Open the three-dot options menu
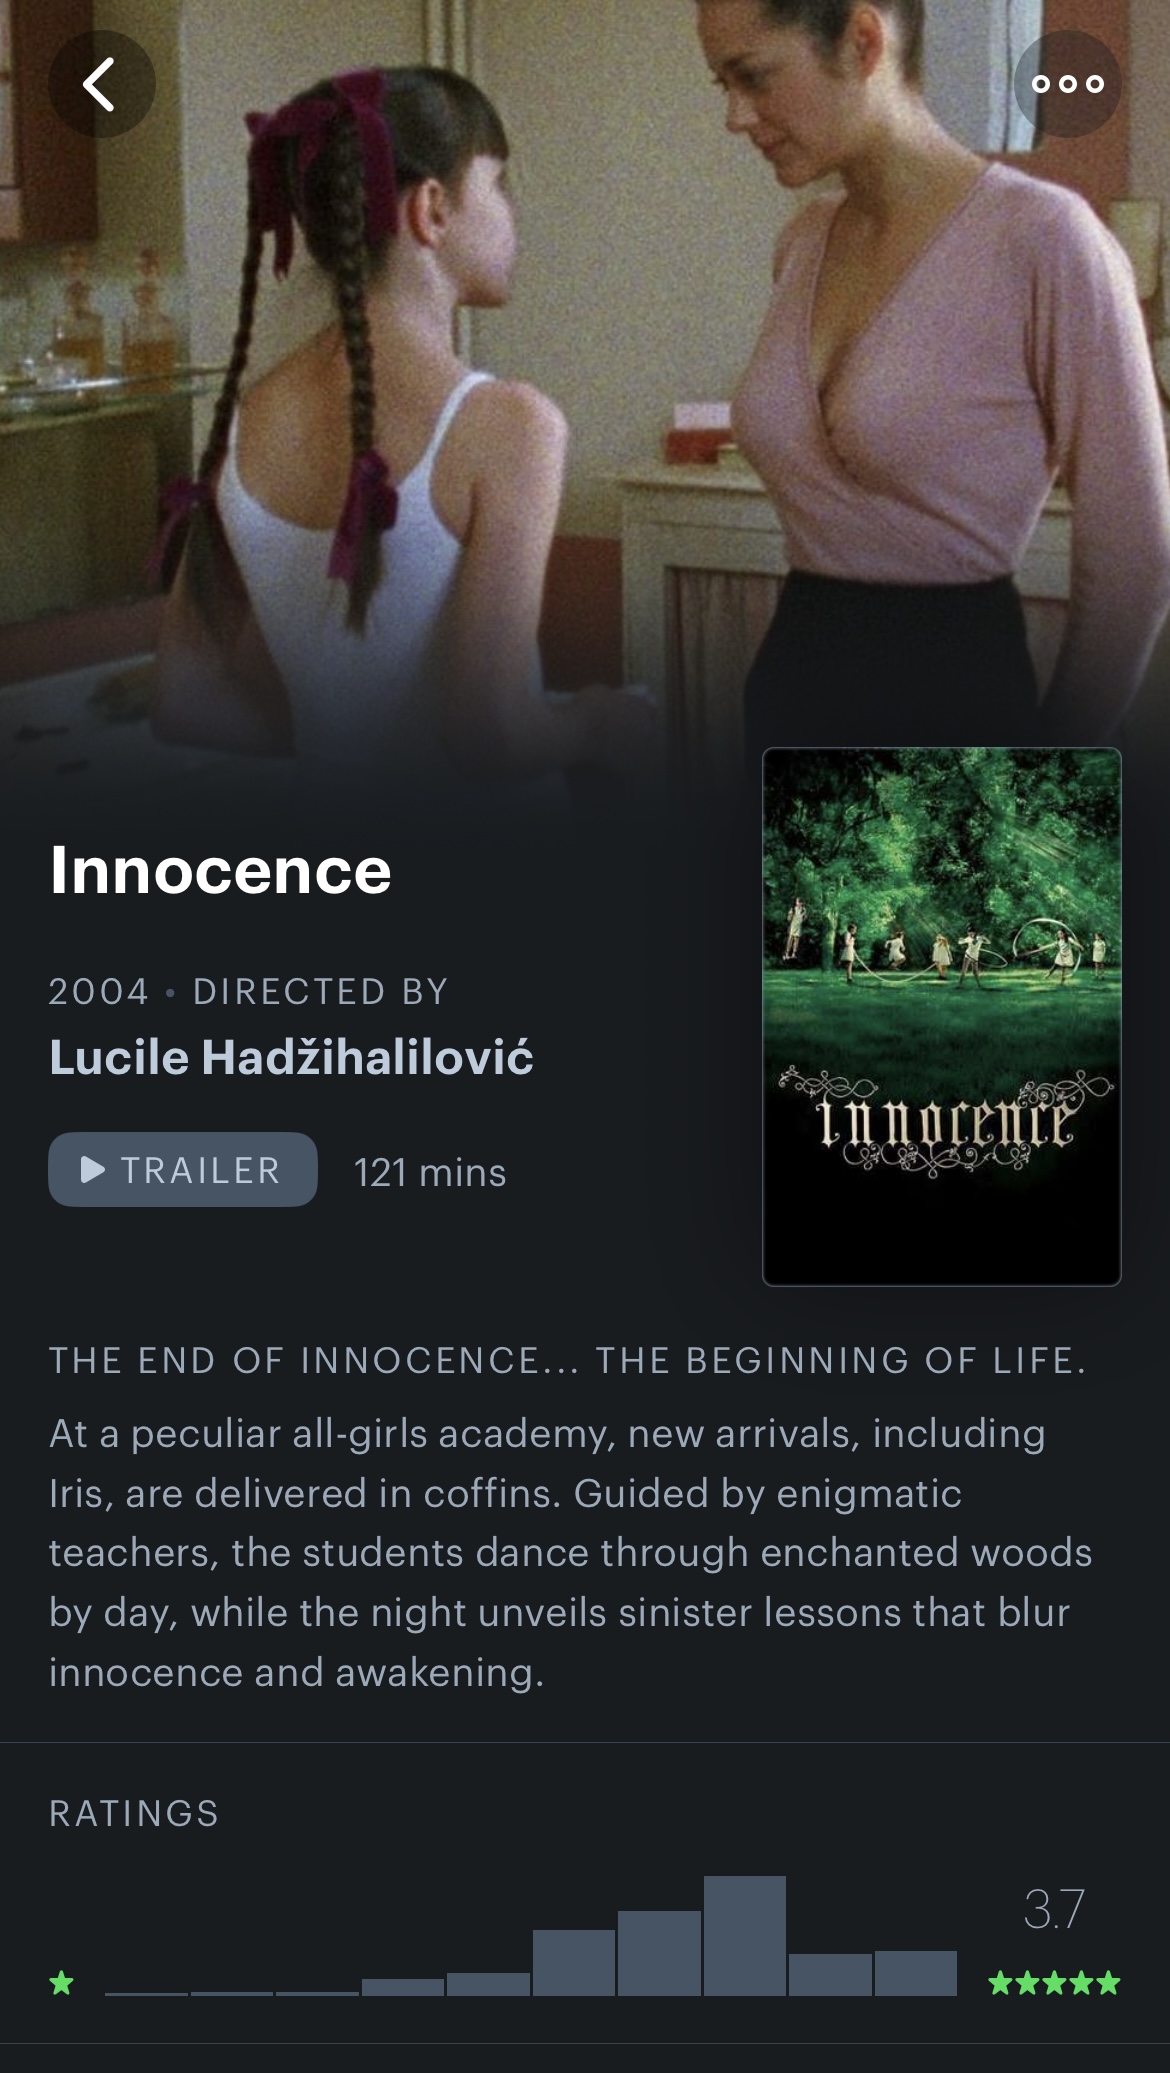Image resolution: width=1170 pixels, height=2073 pixels. pos(1067,84)
